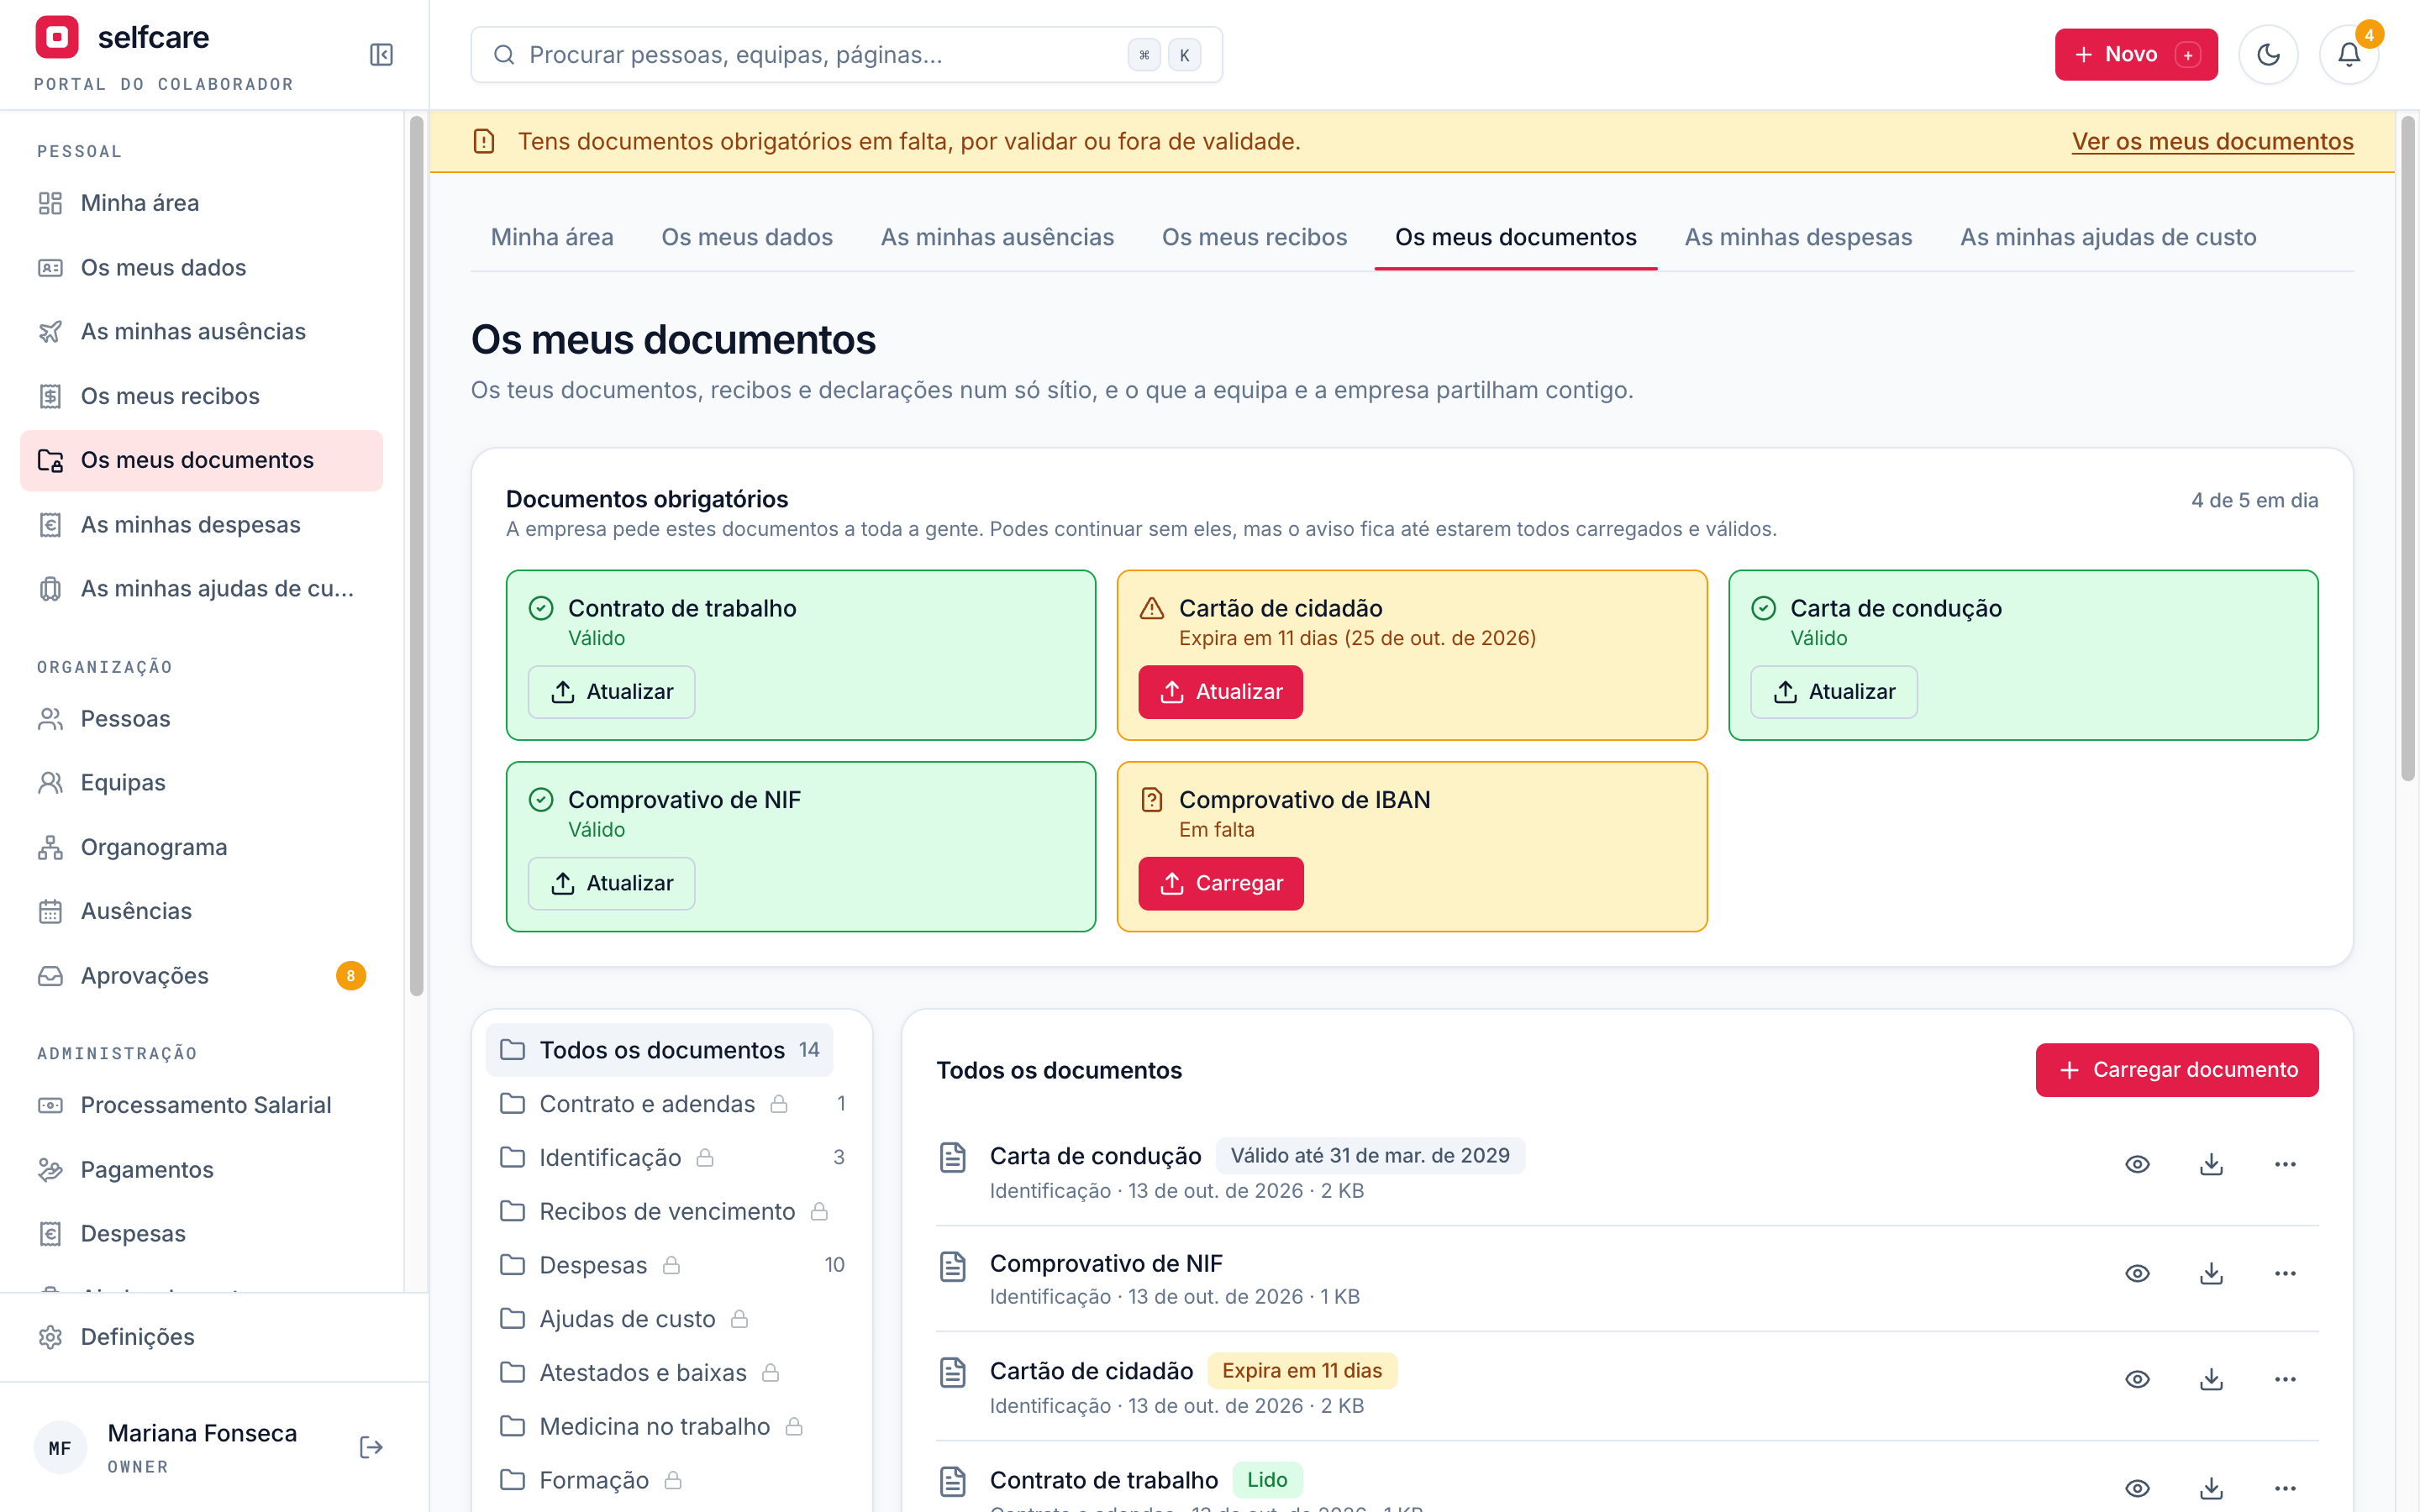The width and height of the screenshot is (2420, 1512).
Task: Select the Despesas folder with 10 items
Action: point(672,1265)
